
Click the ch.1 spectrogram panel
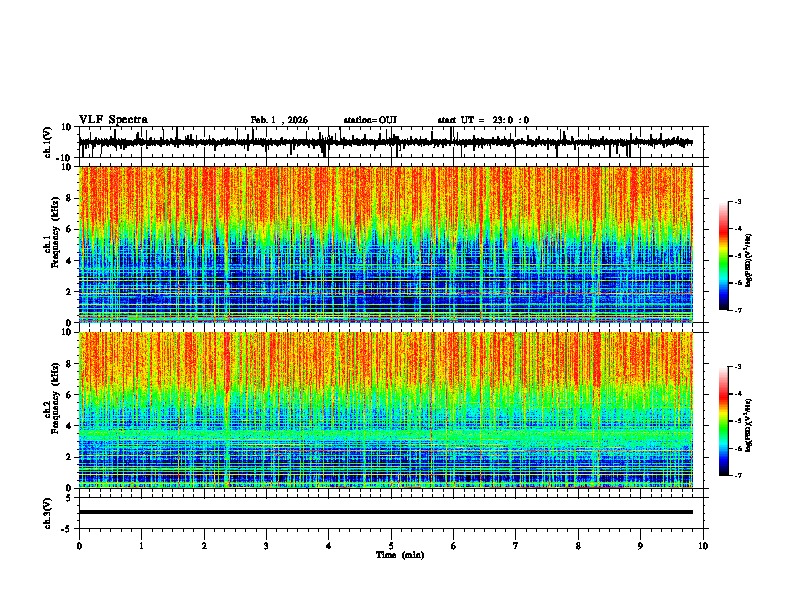click(386, 244)
